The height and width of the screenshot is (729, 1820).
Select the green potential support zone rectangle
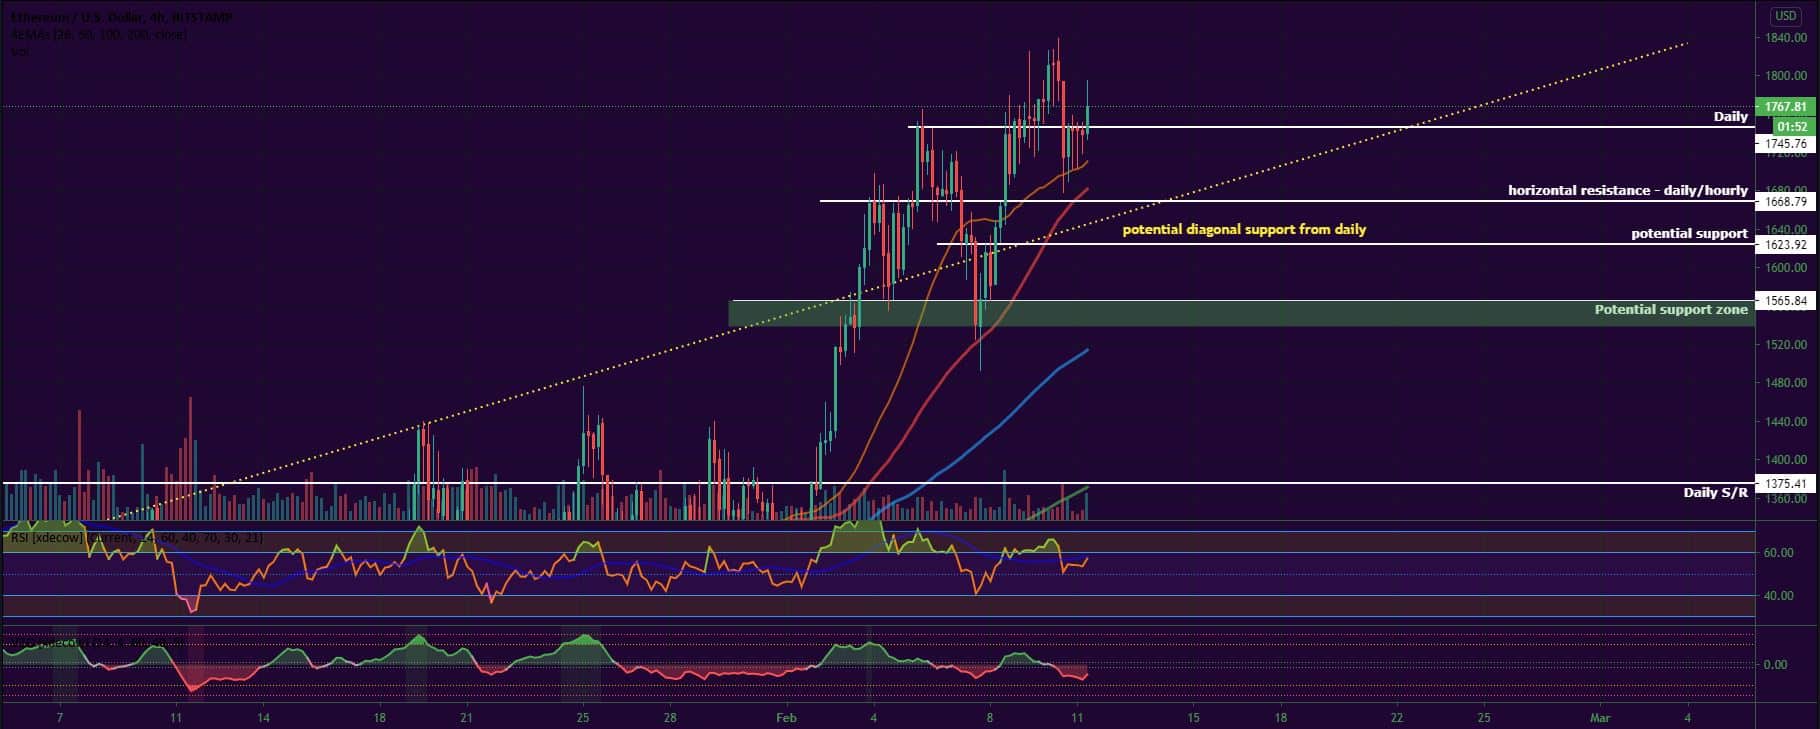pyautogui.click(x=1240, y=313)
